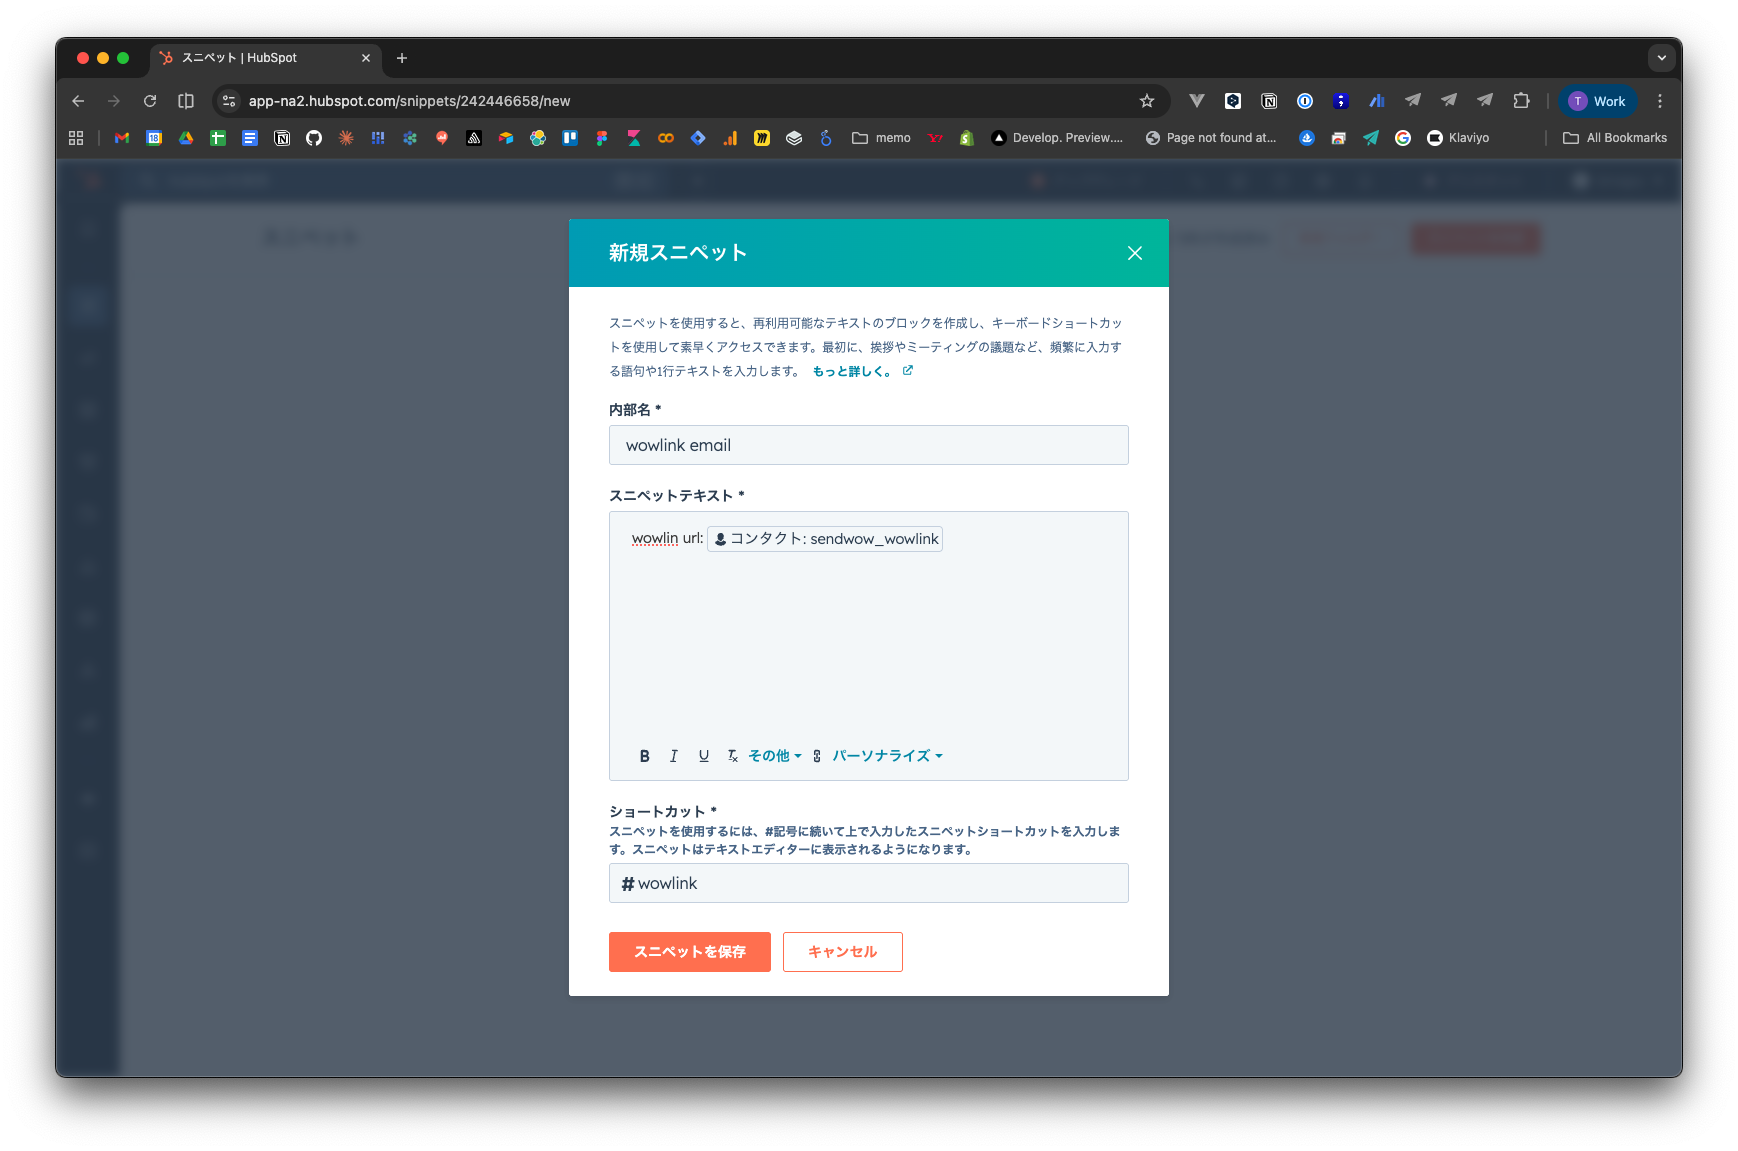Close the 新規スニペット dialog

tap(1135, 253)
